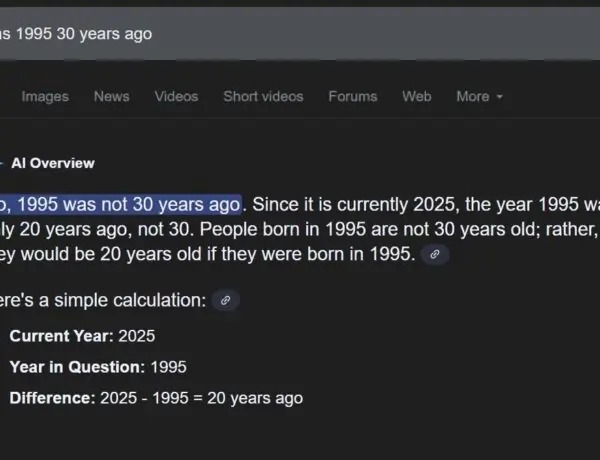Click the link icon beside "simple calculation:"
Image resolution: width=600 pixels, height=460 pixels.
pyautogui.click(x=227, y=300)
